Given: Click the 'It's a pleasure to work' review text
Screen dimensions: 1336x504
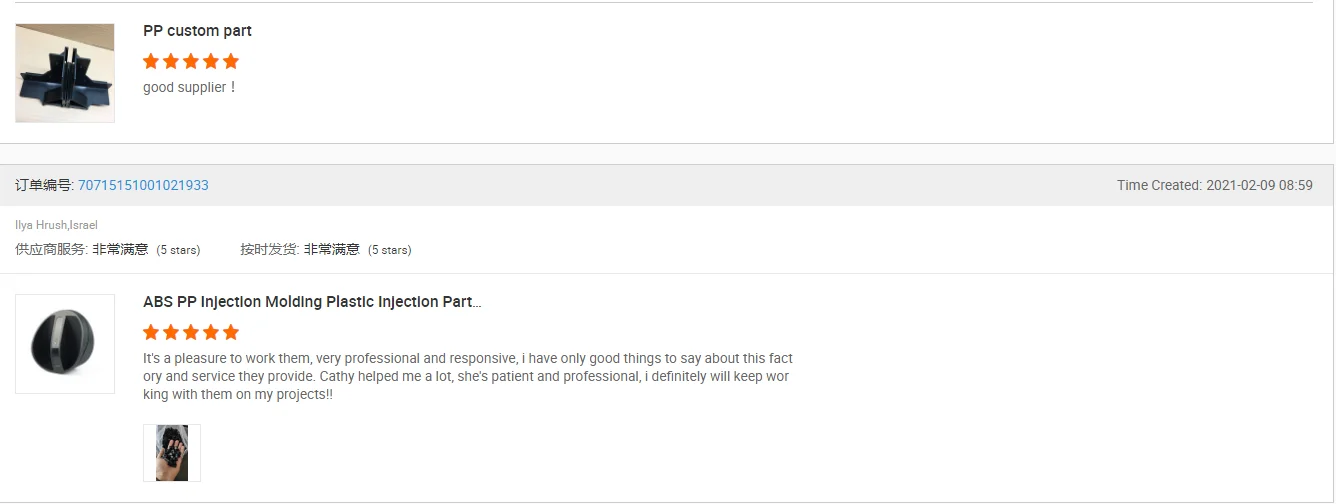Looking at the screenshot, I should (x=468, y=376).
